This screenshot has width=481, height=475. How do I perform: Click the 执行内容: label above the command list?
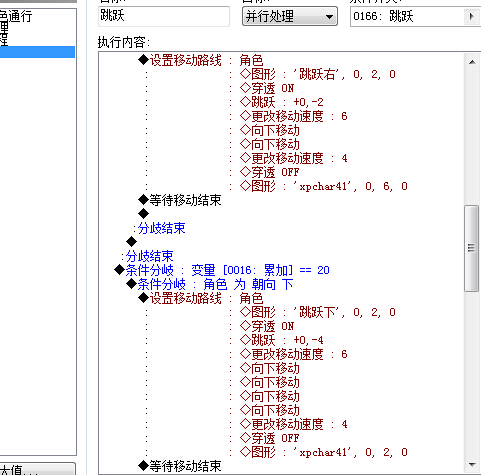[x=124, y=43]
